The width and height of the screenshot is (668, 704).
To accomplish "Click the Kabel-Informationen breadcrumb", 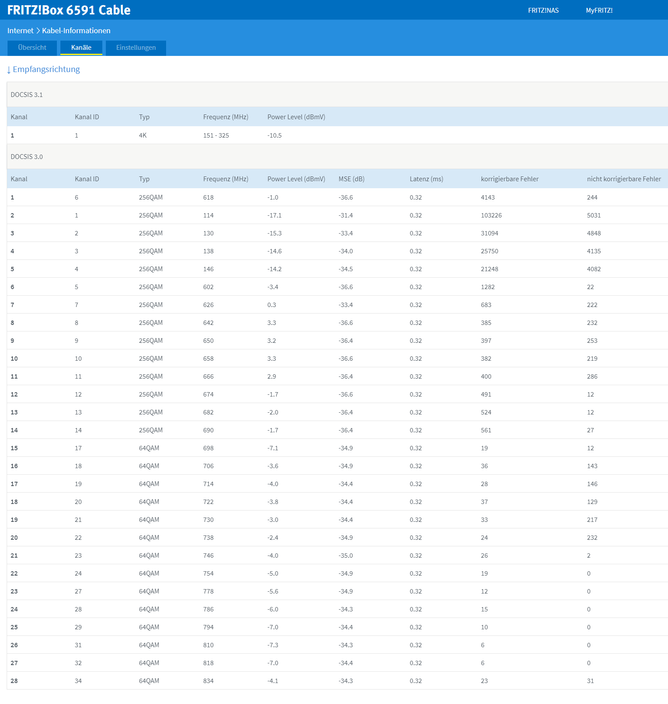I will click(76, 31).
